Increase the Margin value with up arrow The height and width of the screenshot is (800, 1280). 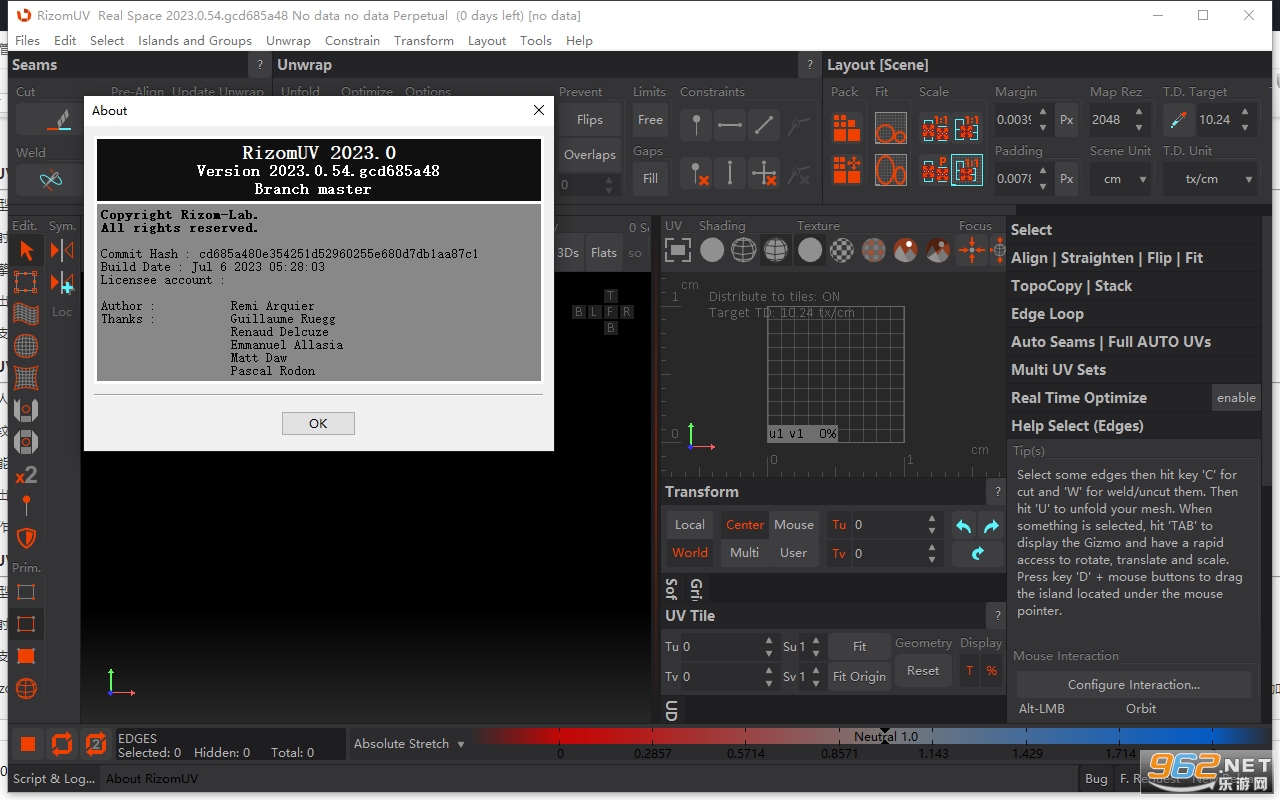[1043, 113]
